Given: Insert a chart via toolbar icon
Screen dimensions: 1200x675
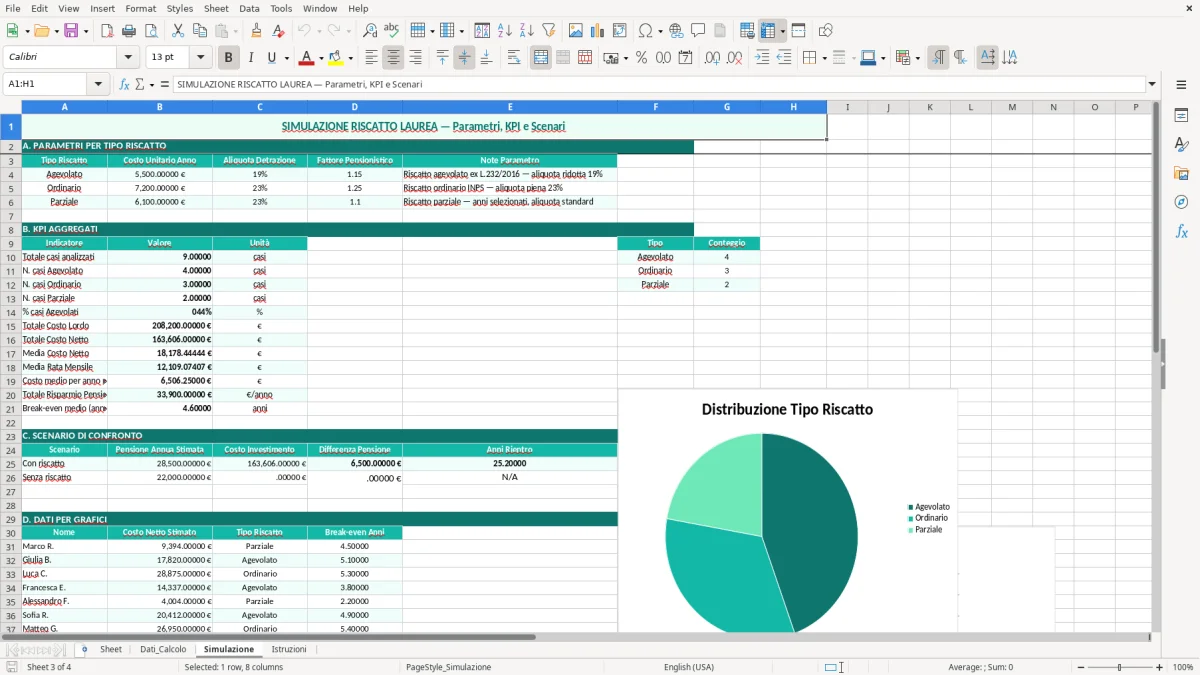Looking at the screenshot, I should coord(598,31).
